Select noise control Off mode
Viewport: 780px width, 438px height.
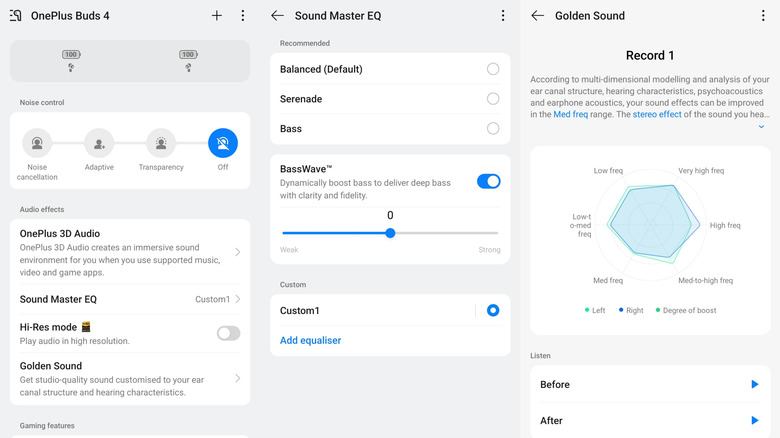click(x=223, y=143)
